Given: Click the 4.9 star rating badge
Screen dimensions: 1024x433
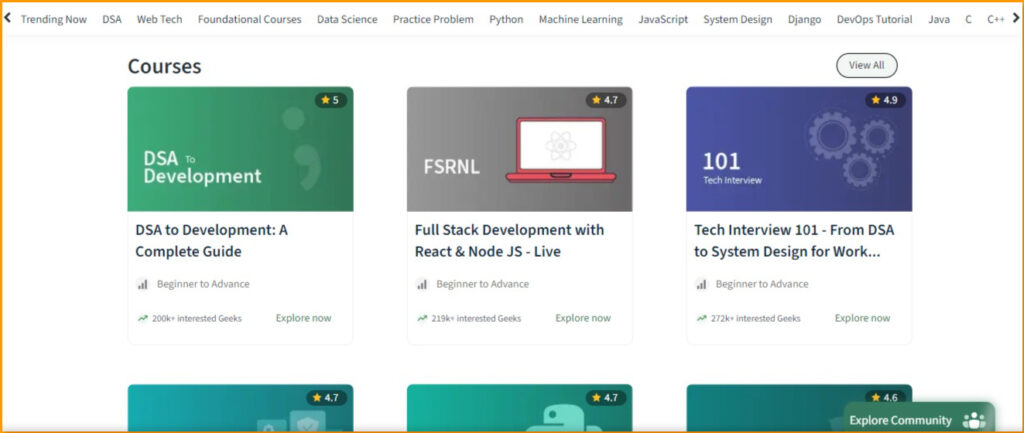Looking at the screenshot, I should (x=884, y=100).
